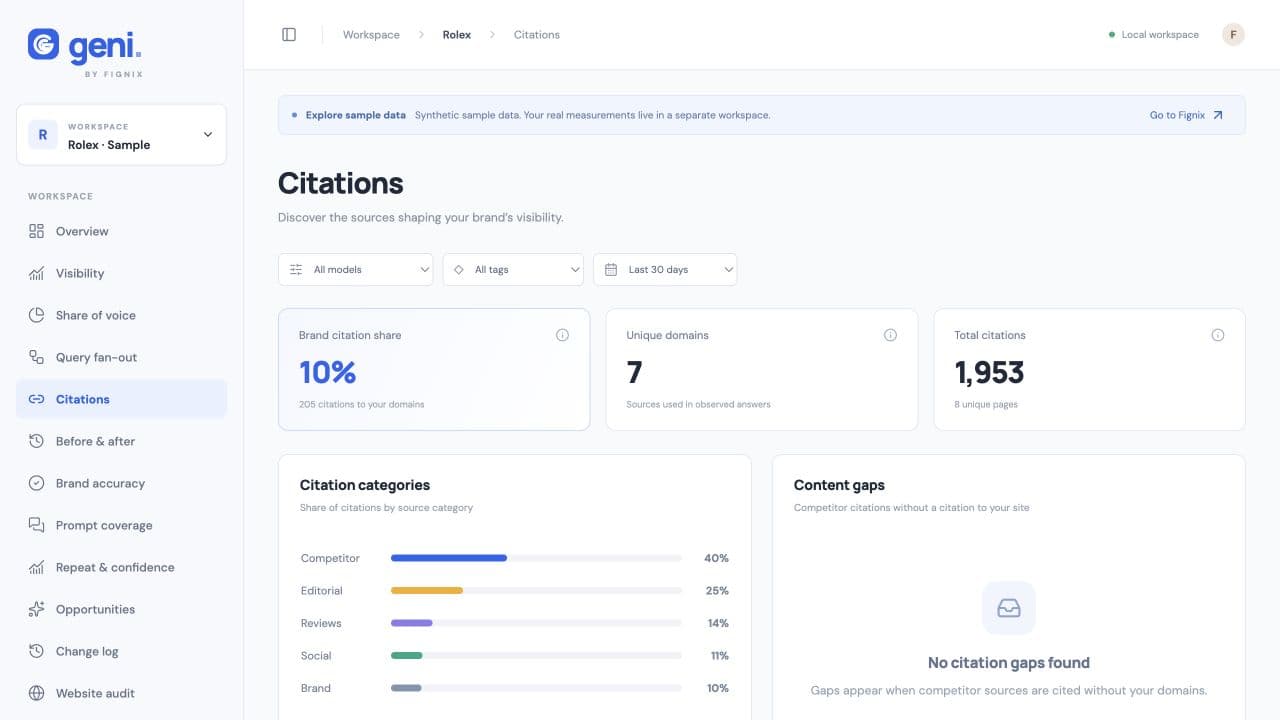
Task: Click the Brand citation share card
Action: (434, 369)
